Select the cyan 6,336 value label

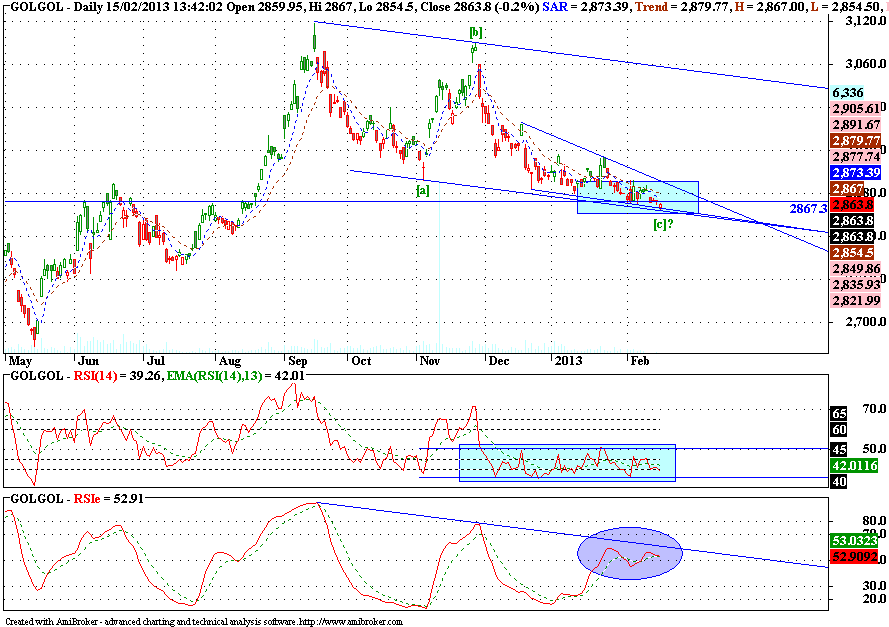point(848,92)
